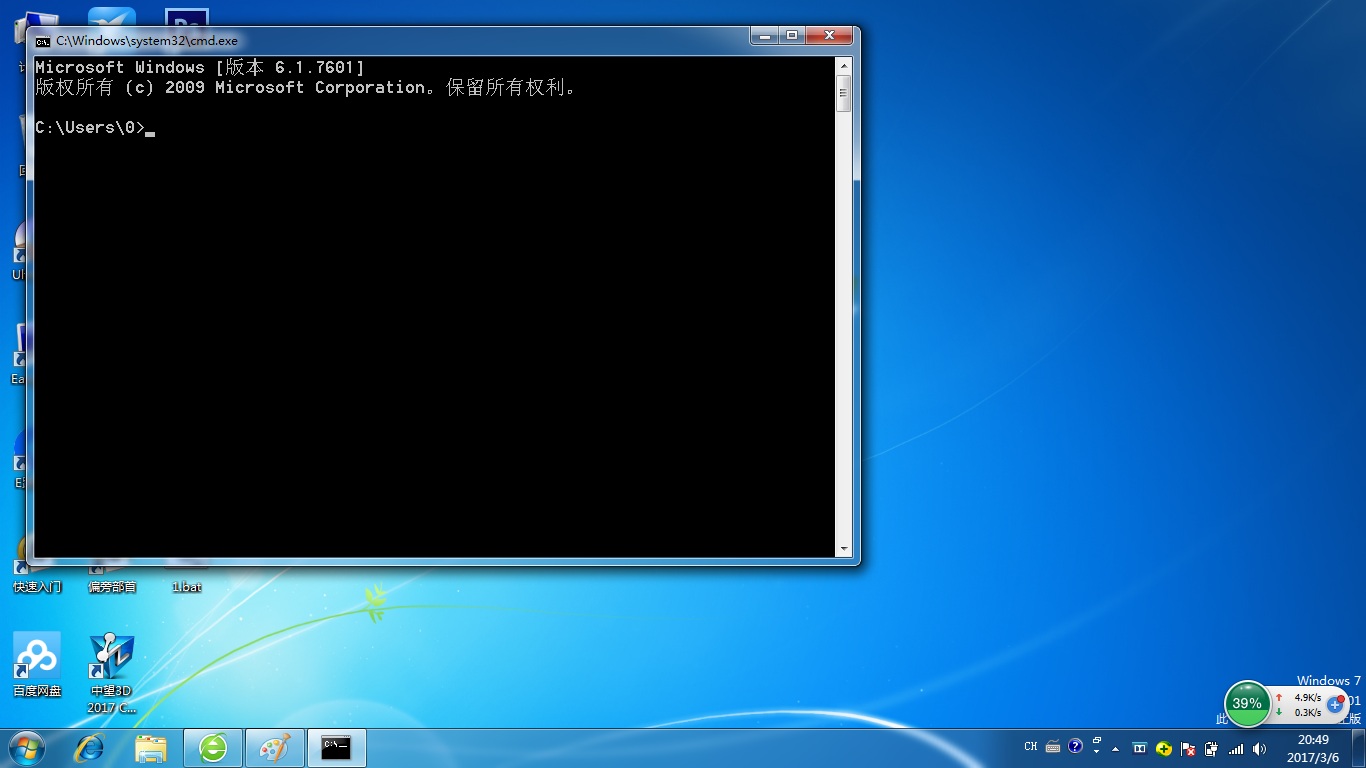This screenshot has height=768, width=1366.
Task: Click the blue plus button on speed widget
Action: point(1334,704)
